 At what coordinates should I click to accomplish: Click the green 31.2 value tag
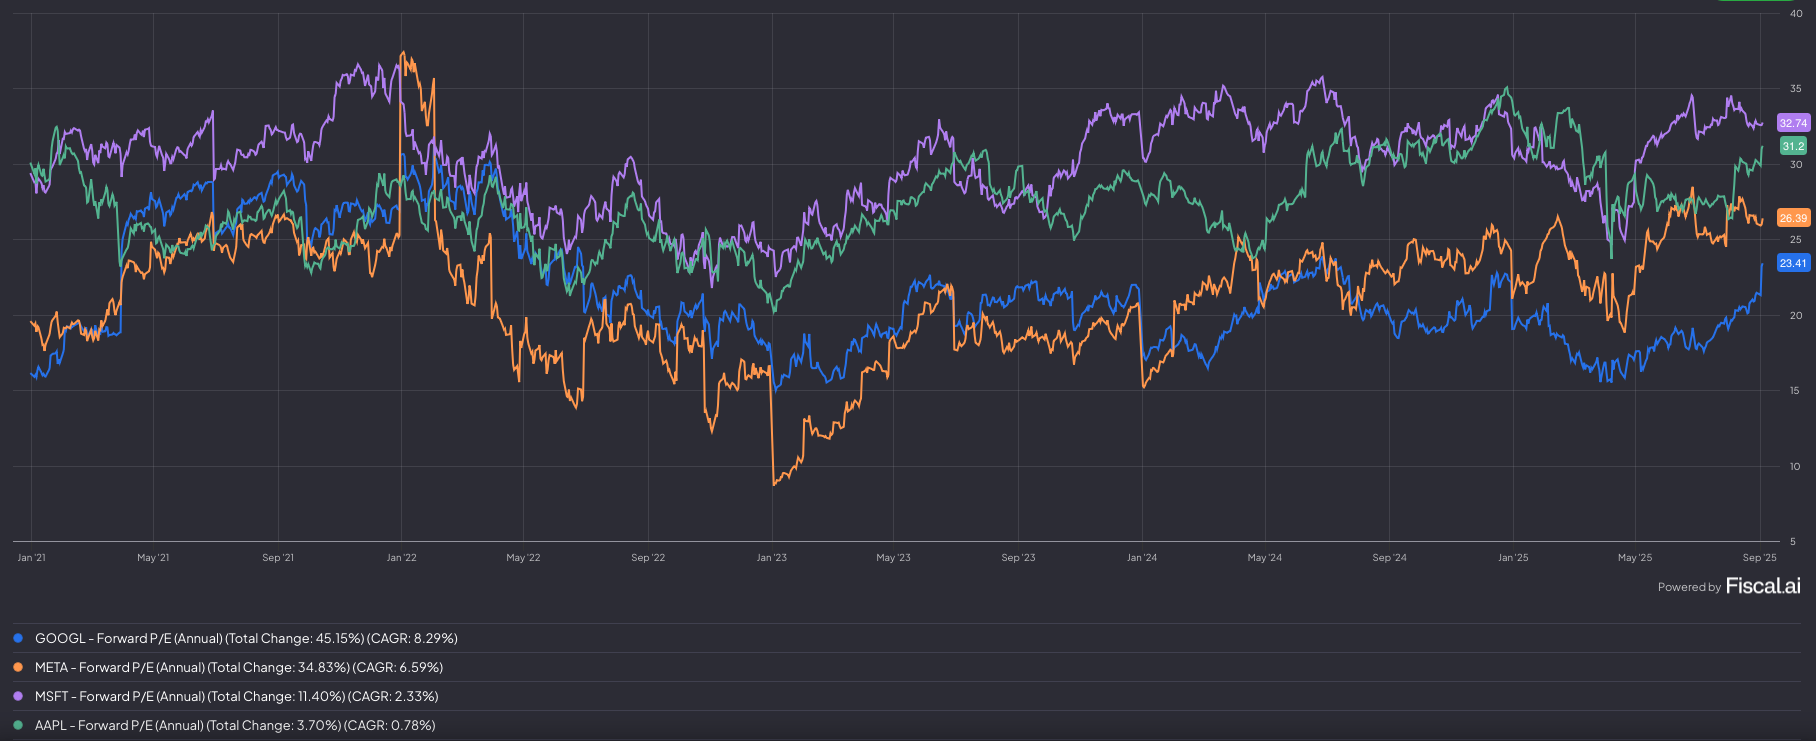pos(1793,146)
